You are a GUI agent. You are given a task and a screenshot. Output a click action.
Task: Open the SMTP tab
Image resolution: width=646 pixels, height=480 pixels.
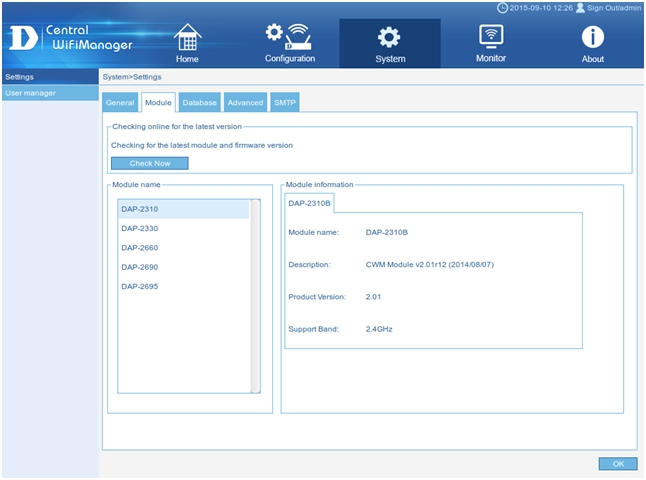284,102
